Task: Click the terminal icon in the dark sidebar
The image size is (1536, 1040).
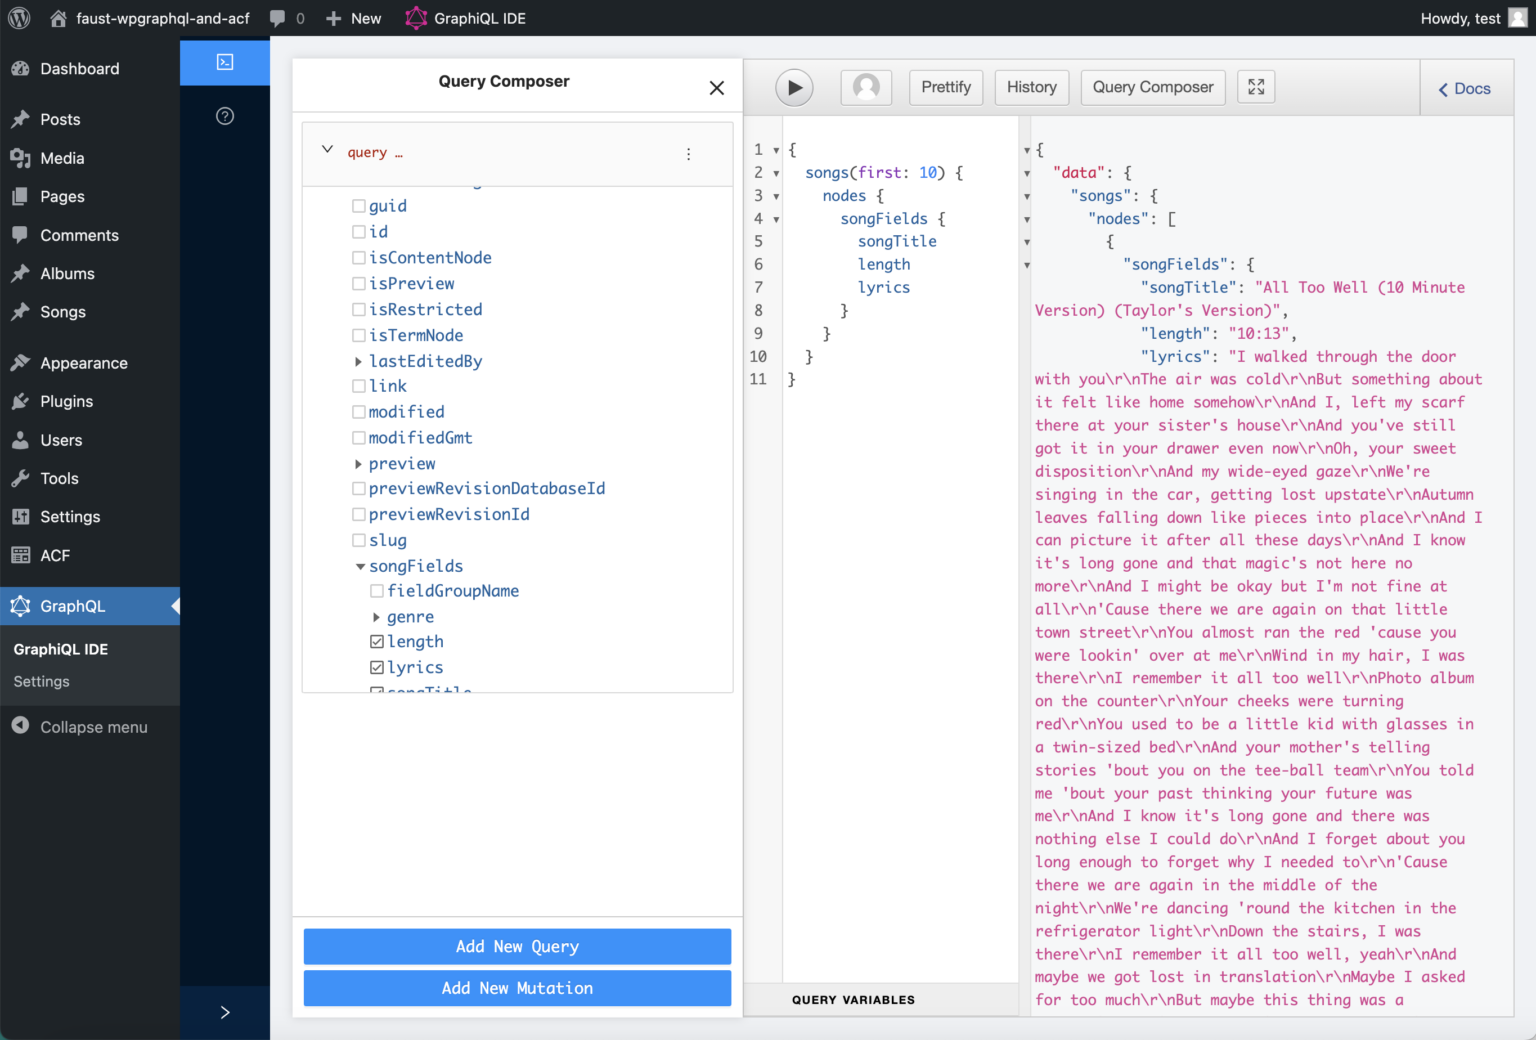Action: 224,61
